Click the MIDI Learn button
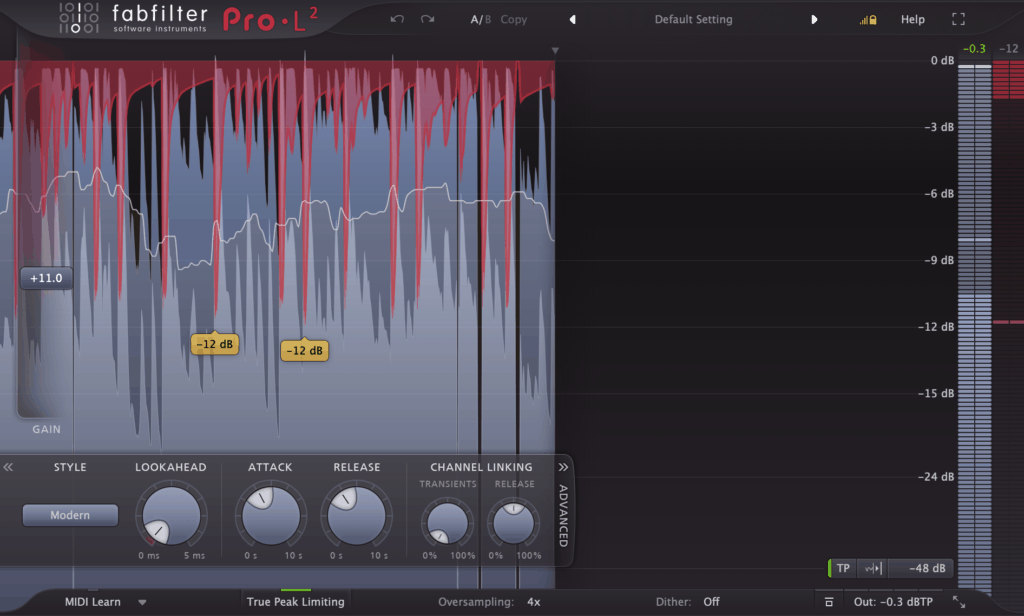 [x=93, y=602]
